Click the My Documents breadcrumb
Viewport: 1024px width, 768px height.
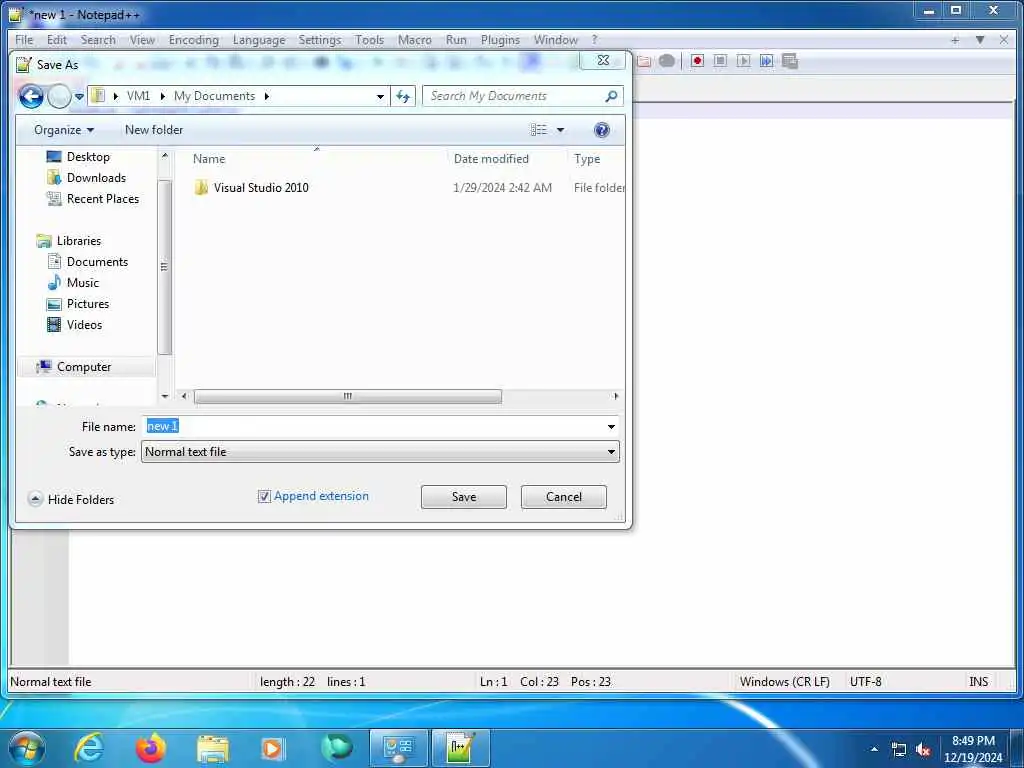pos(214,96)
